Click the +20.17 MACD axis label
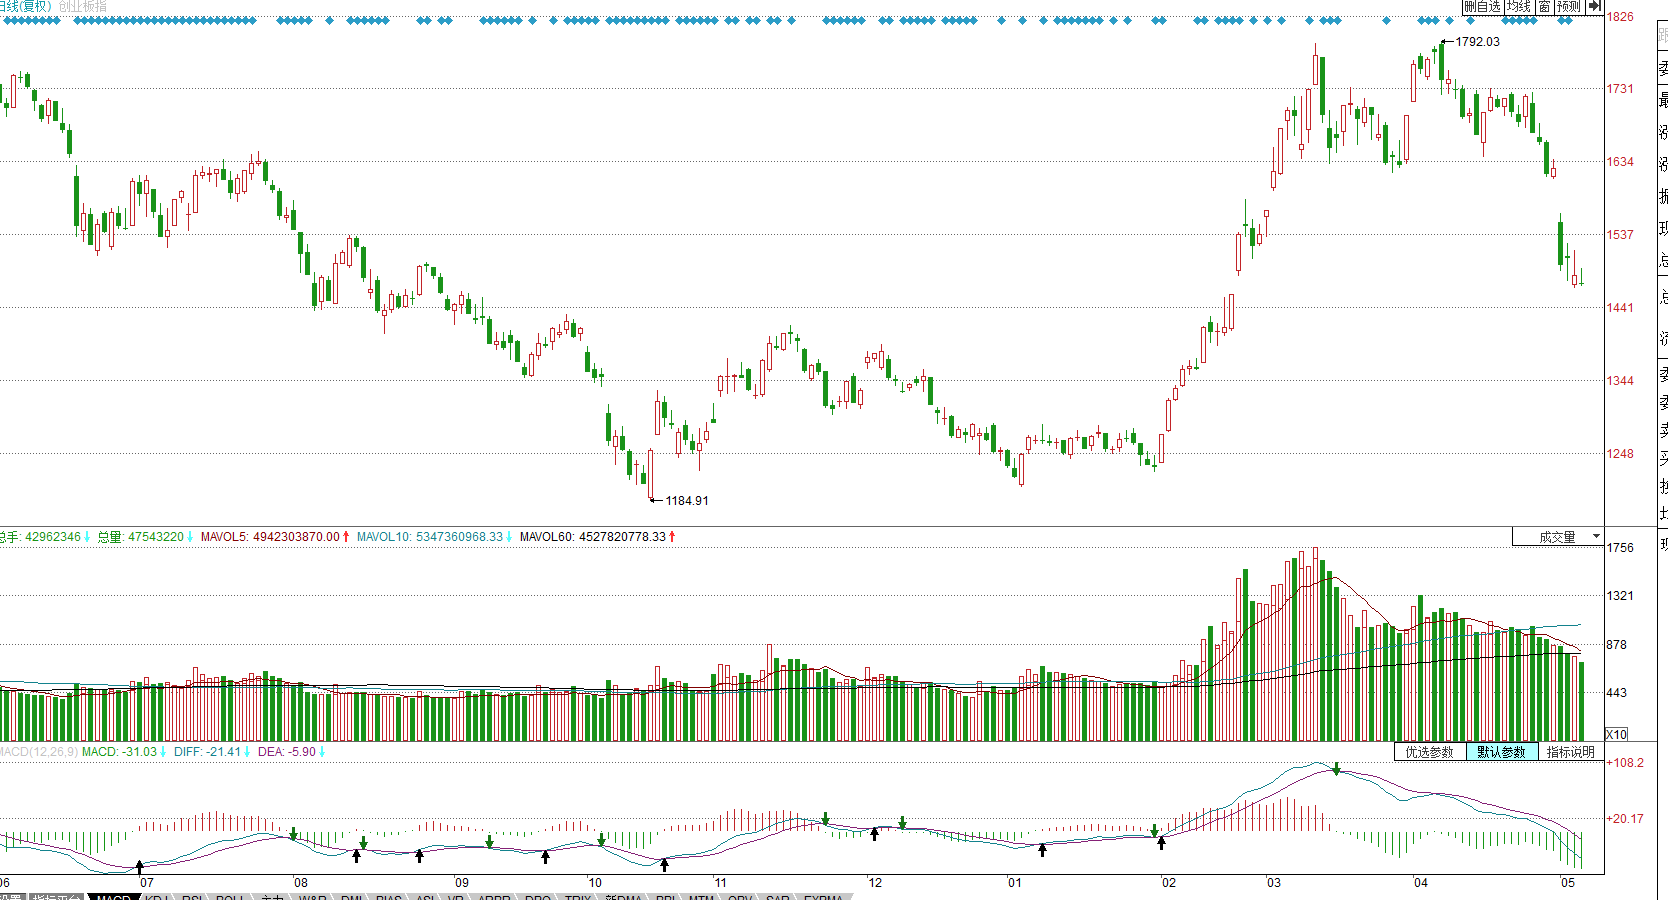 1625,819
